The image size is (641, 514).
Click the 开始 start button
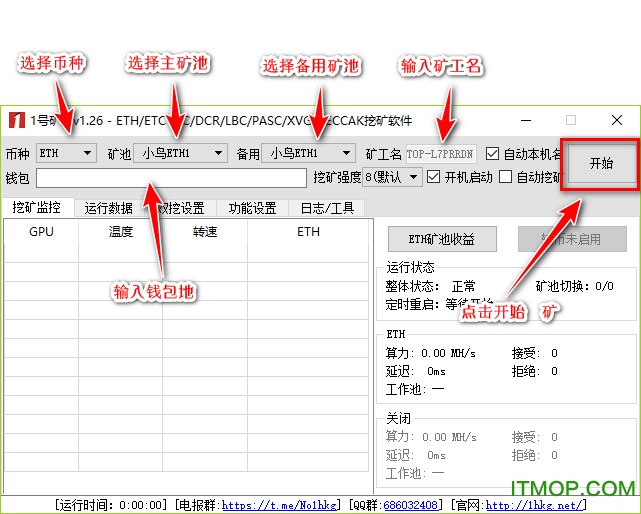coord(601,164)
